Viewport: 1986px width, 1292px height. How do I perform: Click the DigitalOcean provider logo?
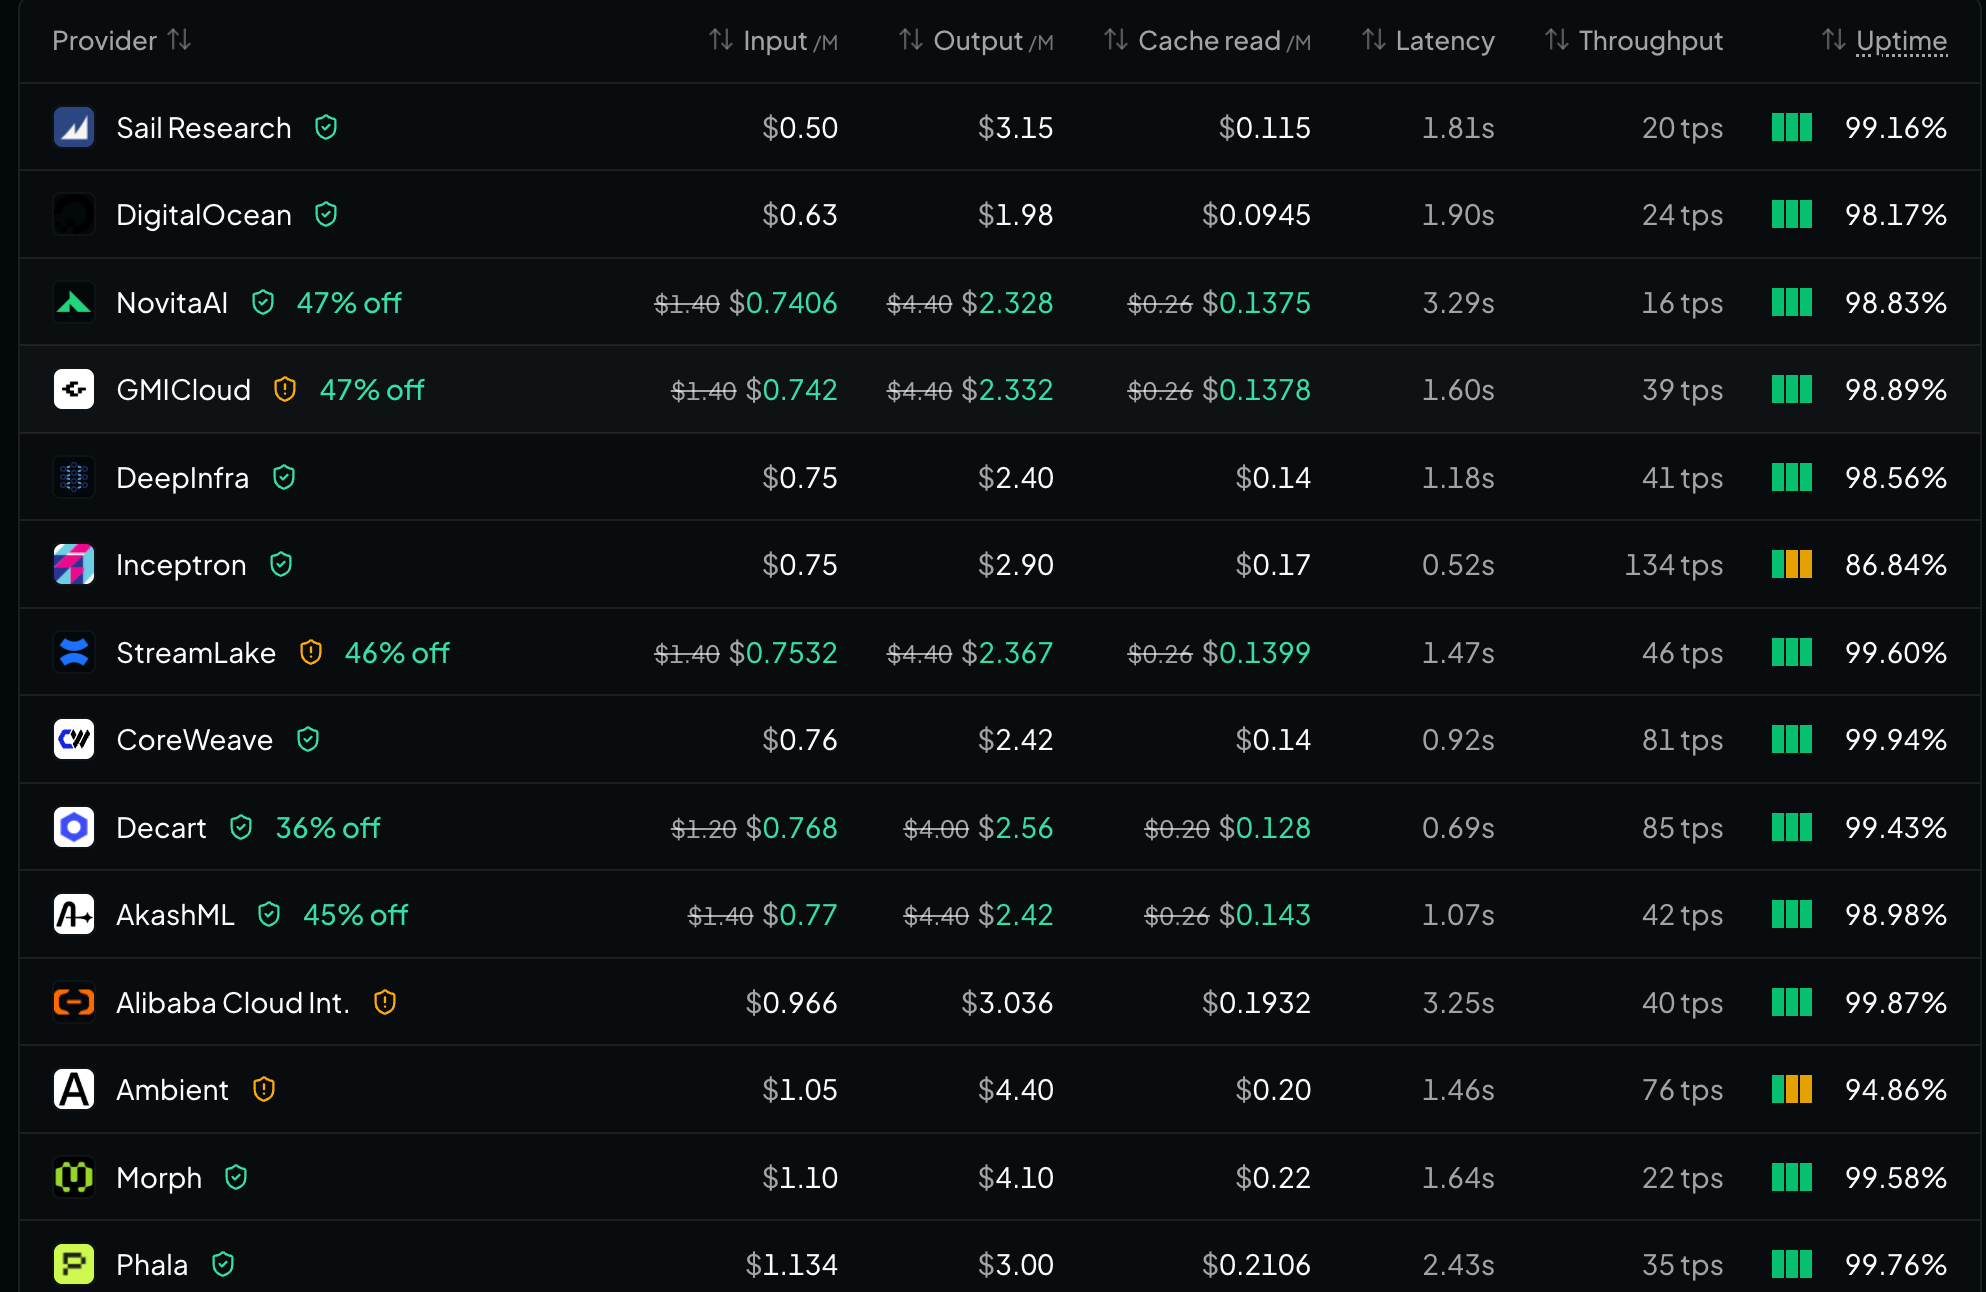coord(74,215)
